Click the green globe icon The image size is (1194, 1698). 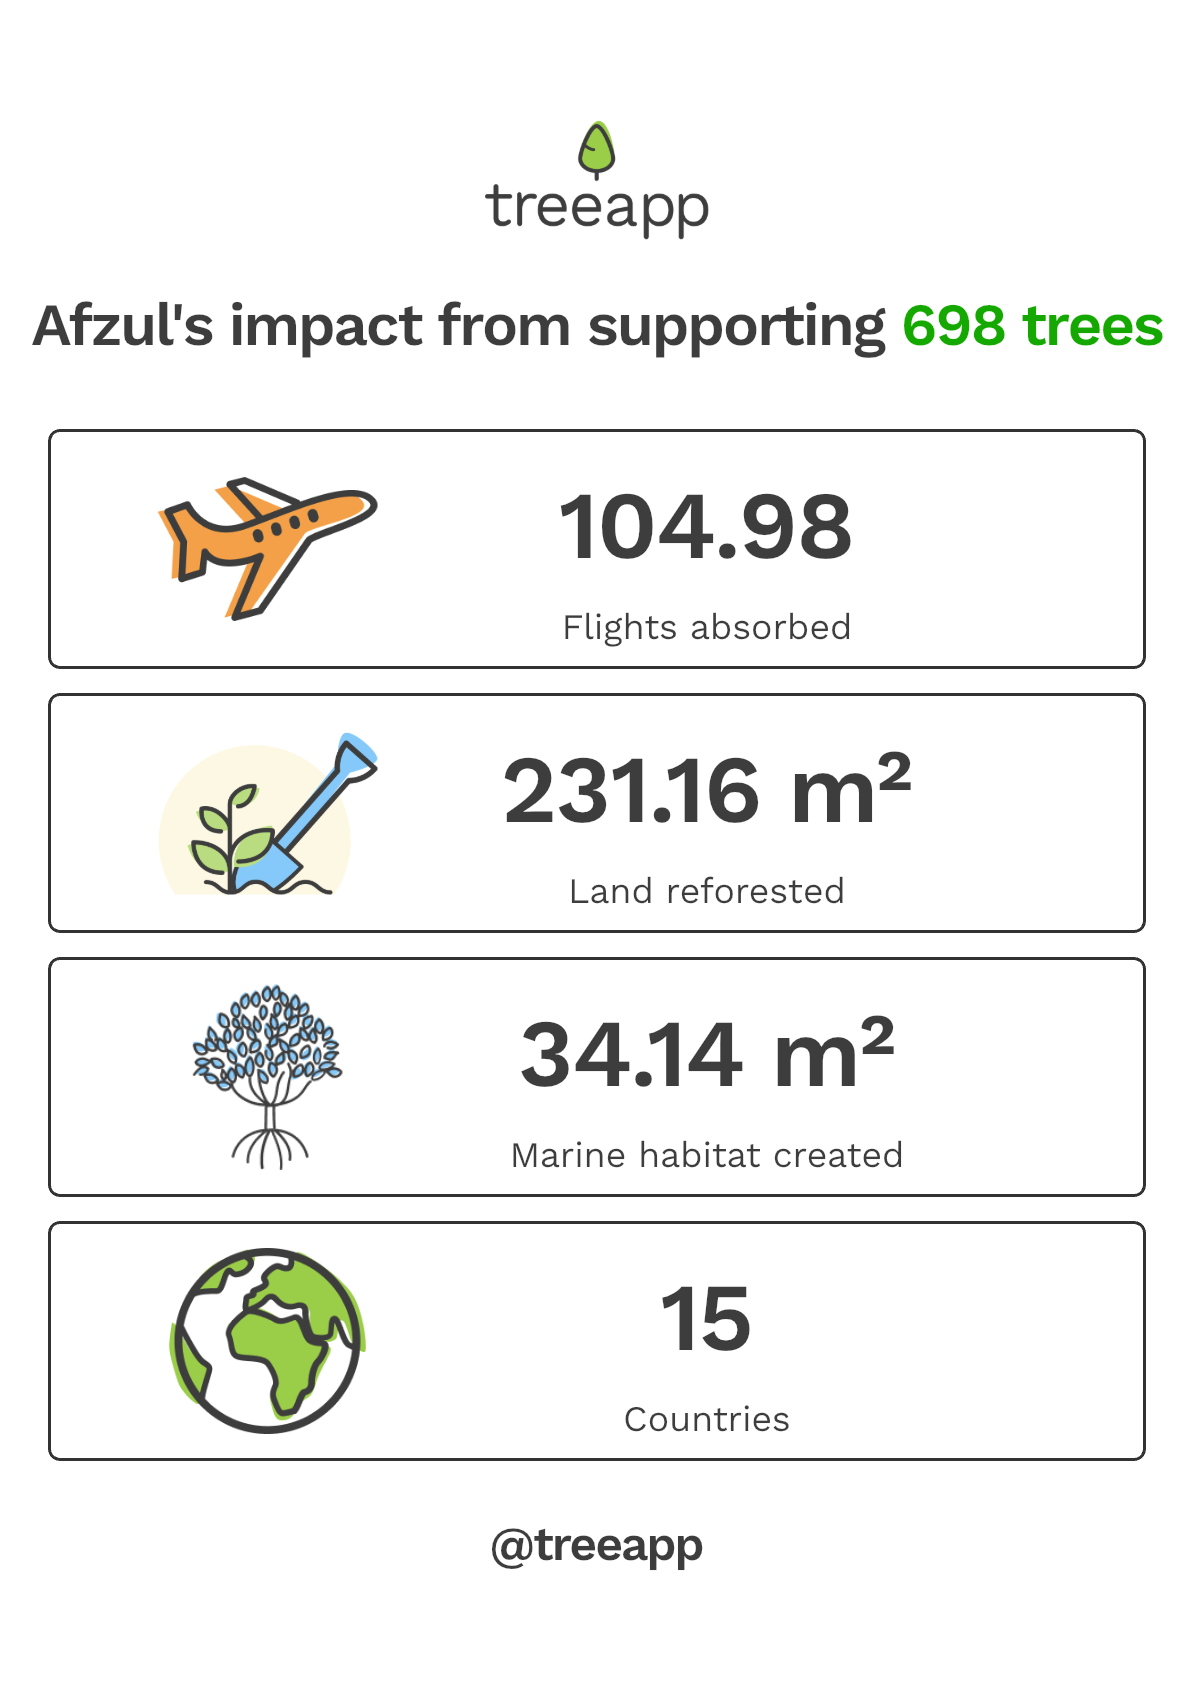pyautogui.click(x=267, y=1340)
